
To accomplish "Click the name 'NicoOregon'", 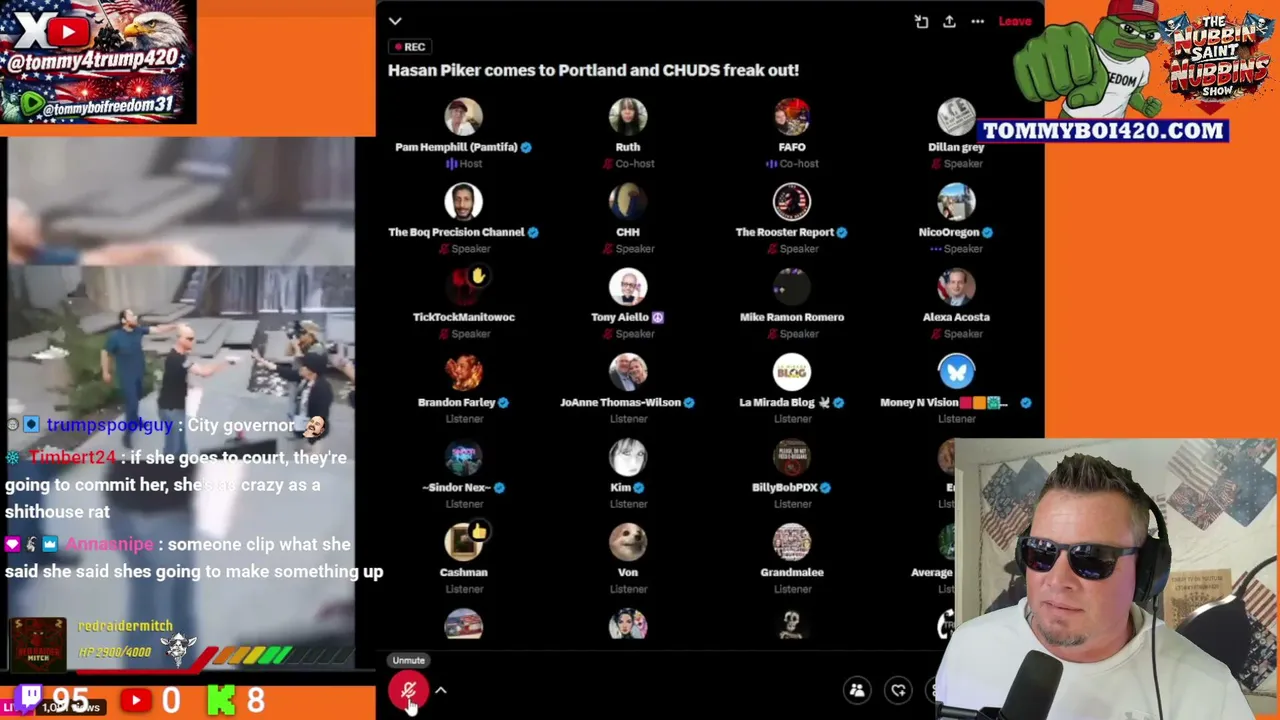I will (949, 232).
